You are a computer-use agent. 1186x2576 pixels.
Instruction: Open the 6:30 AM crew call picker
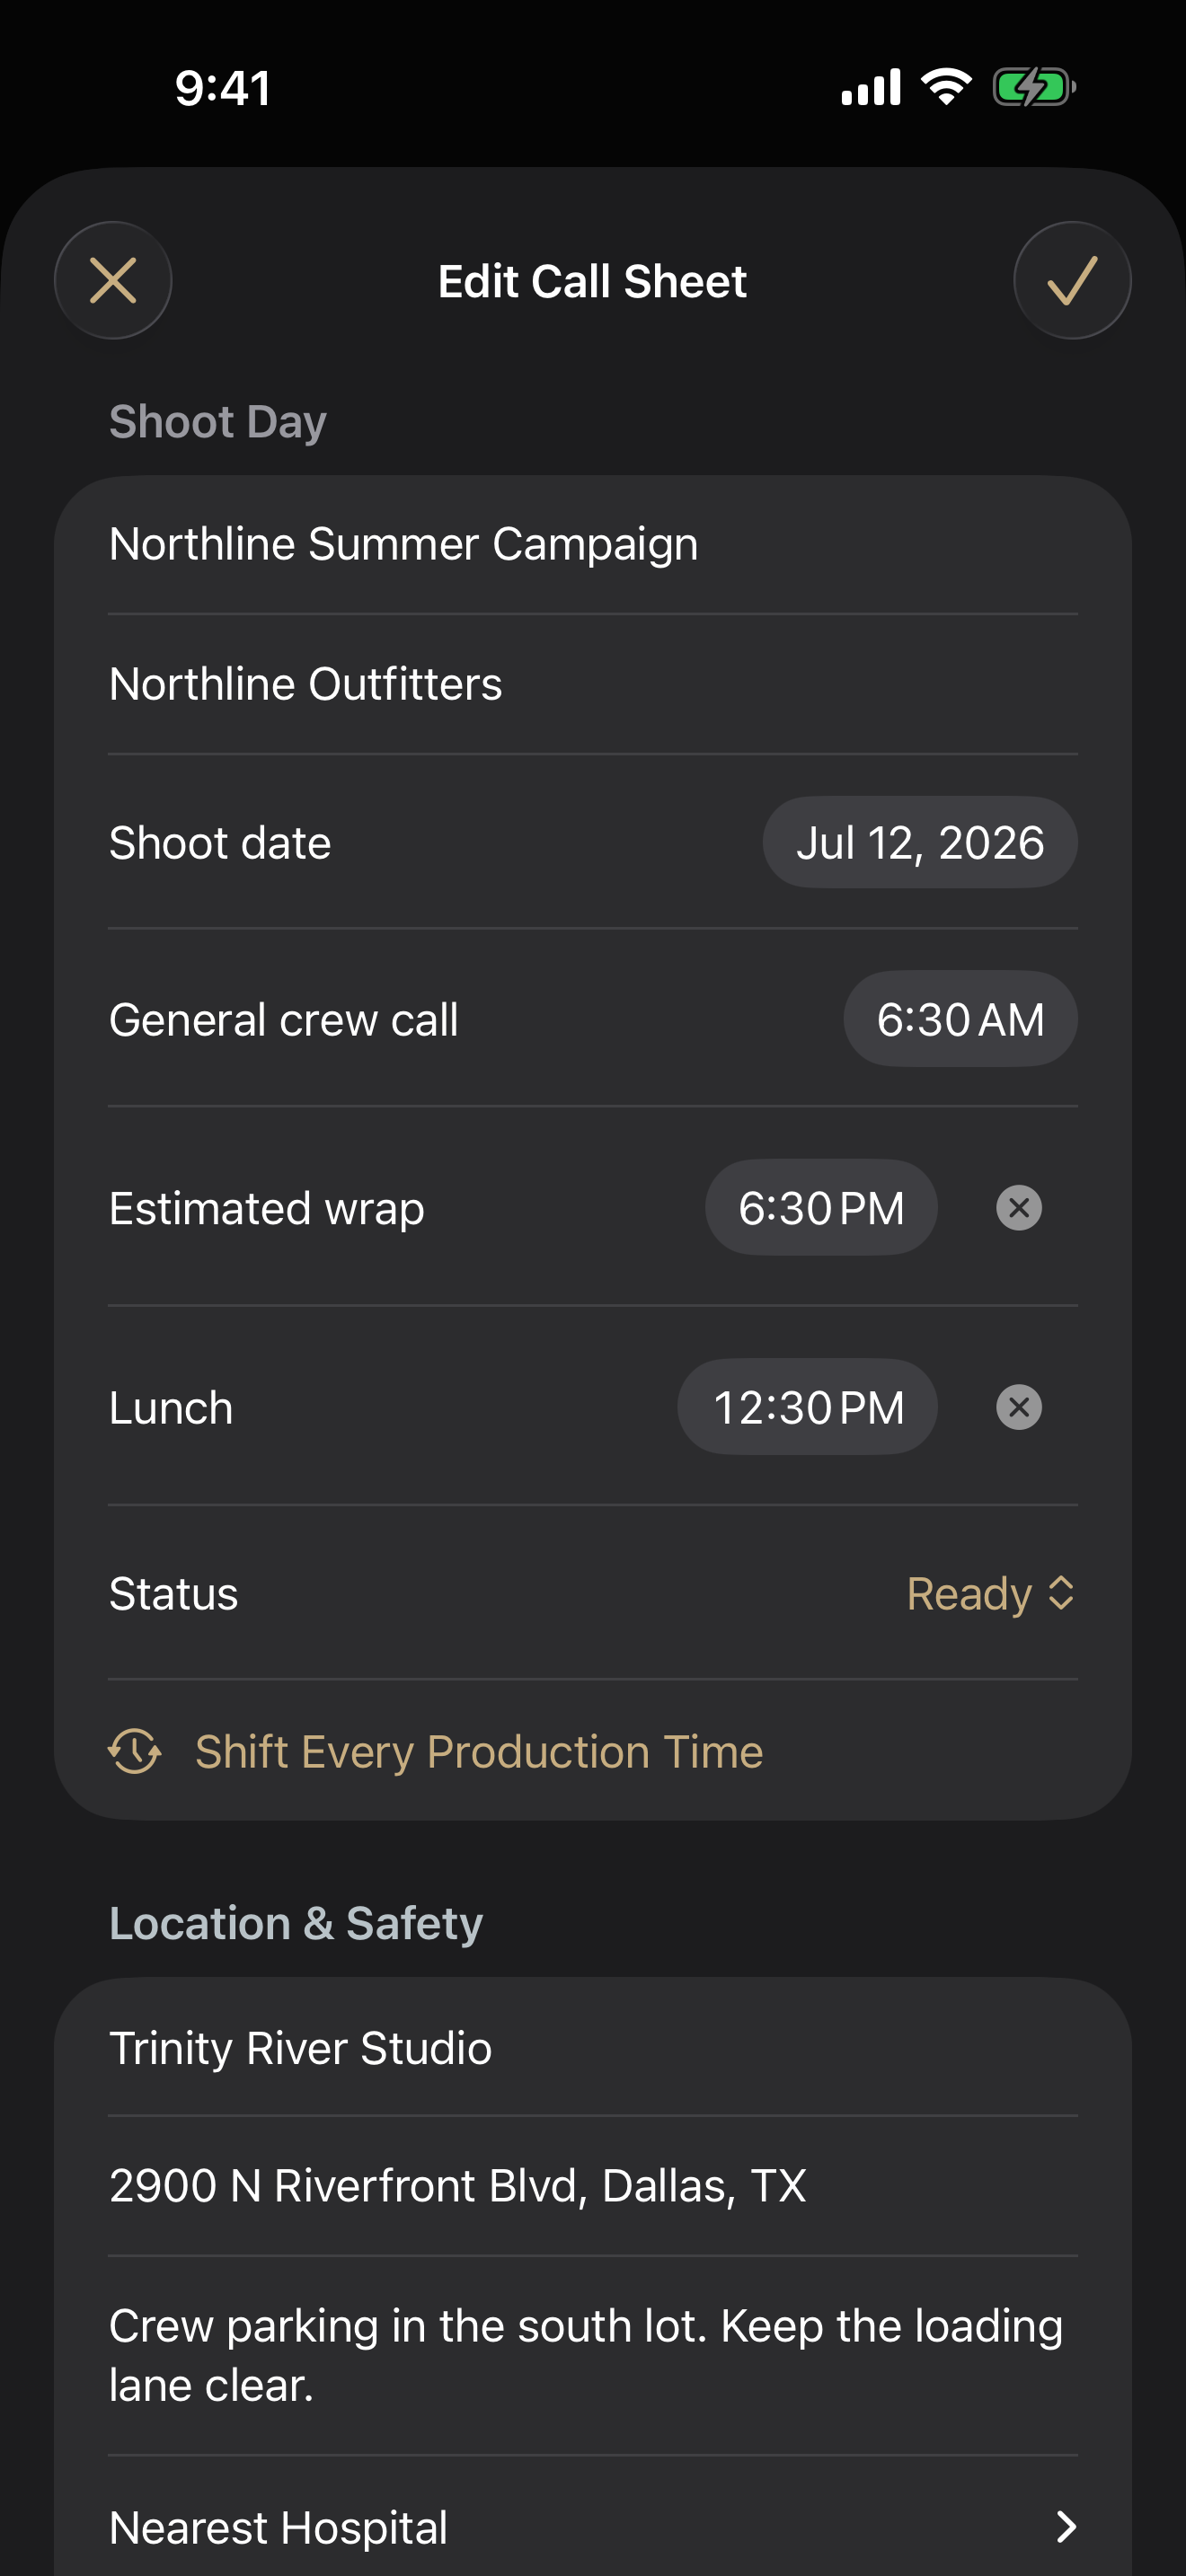pyautogui.click(x=960, y=1019)
